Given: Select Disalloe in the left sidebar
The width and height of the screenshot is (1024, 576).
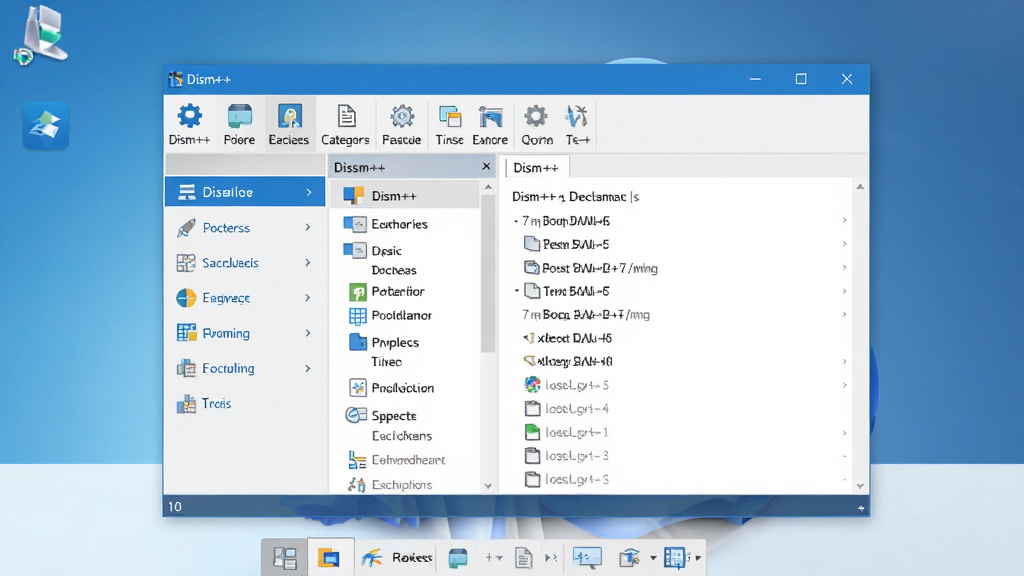Looking at the screenshot, I should 245,192.
